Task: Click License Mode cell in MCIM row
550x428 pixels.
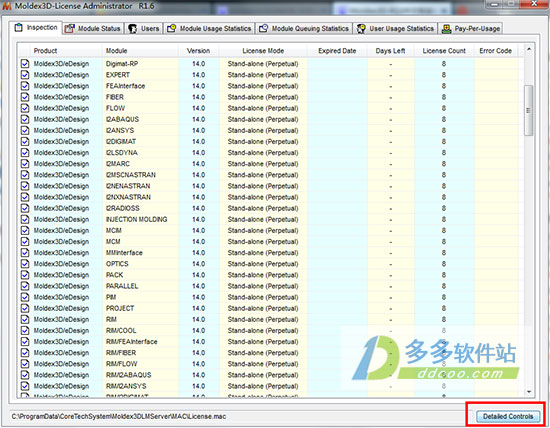Action: 263,230
